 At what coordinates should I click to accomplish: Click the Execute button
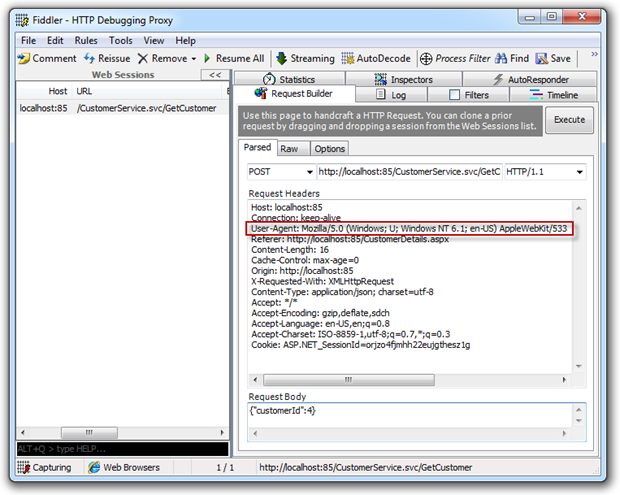pos(569,120)
